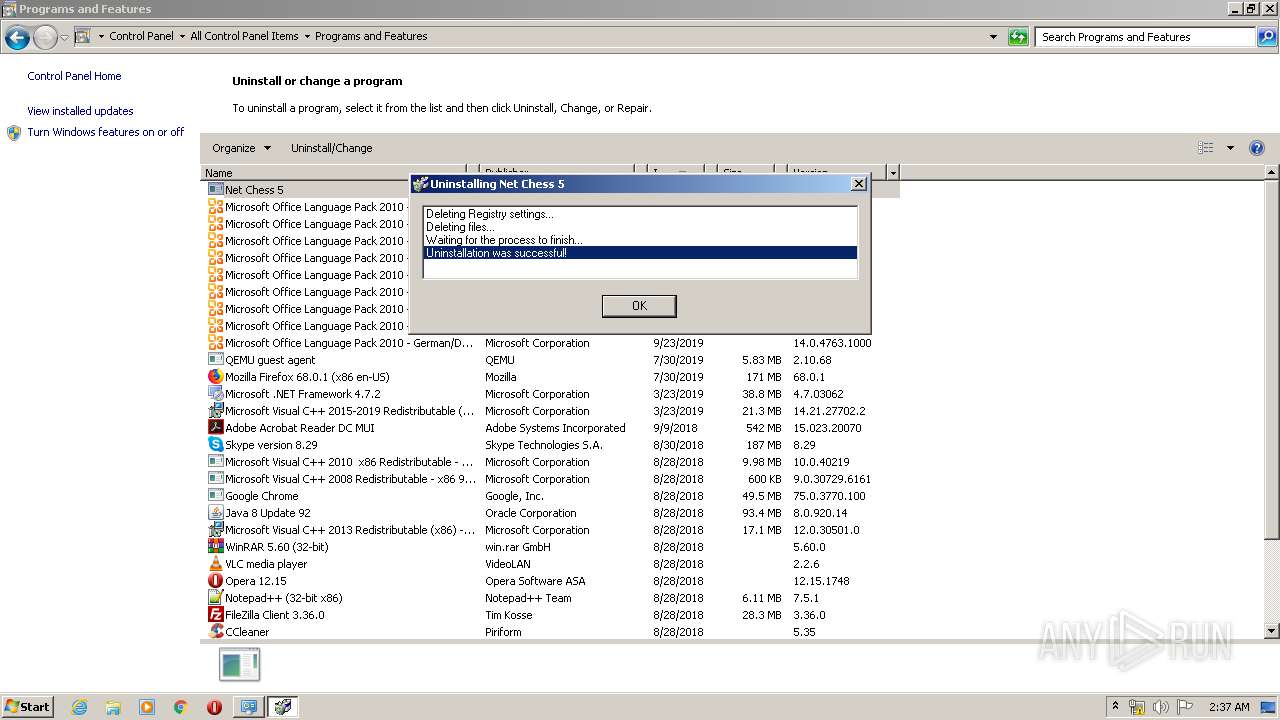The height and width of the screenshot is (720, 1280).
Task: Select Skype version 8.29 icon
Action: 215,445
